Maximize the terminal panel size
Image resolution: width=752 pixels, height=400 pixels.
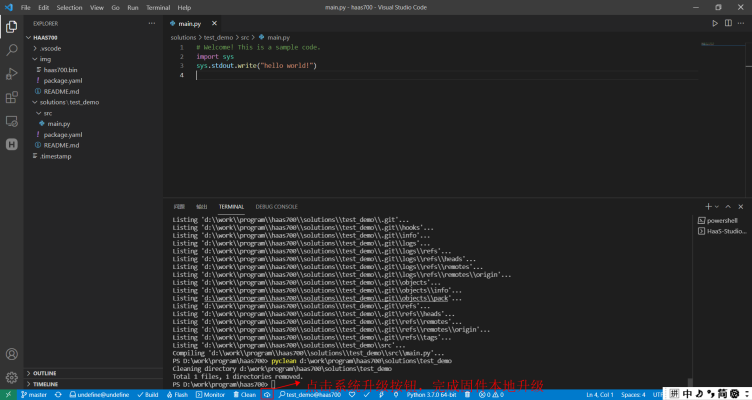729,206
